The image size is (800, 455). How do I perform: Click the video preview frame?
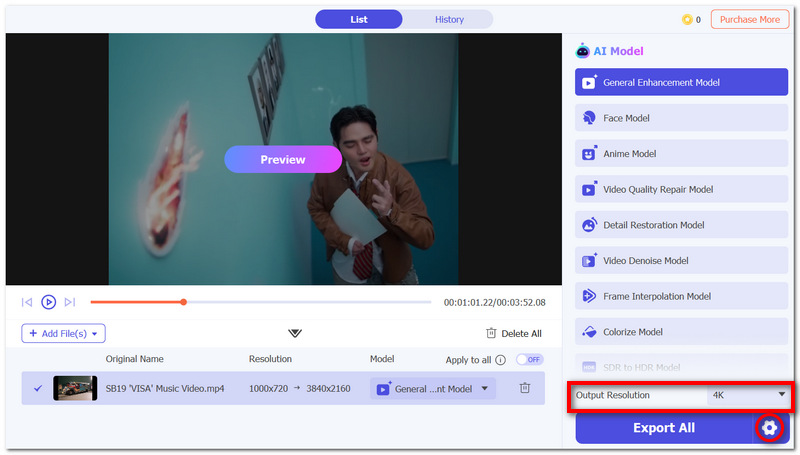click(283, 159)
